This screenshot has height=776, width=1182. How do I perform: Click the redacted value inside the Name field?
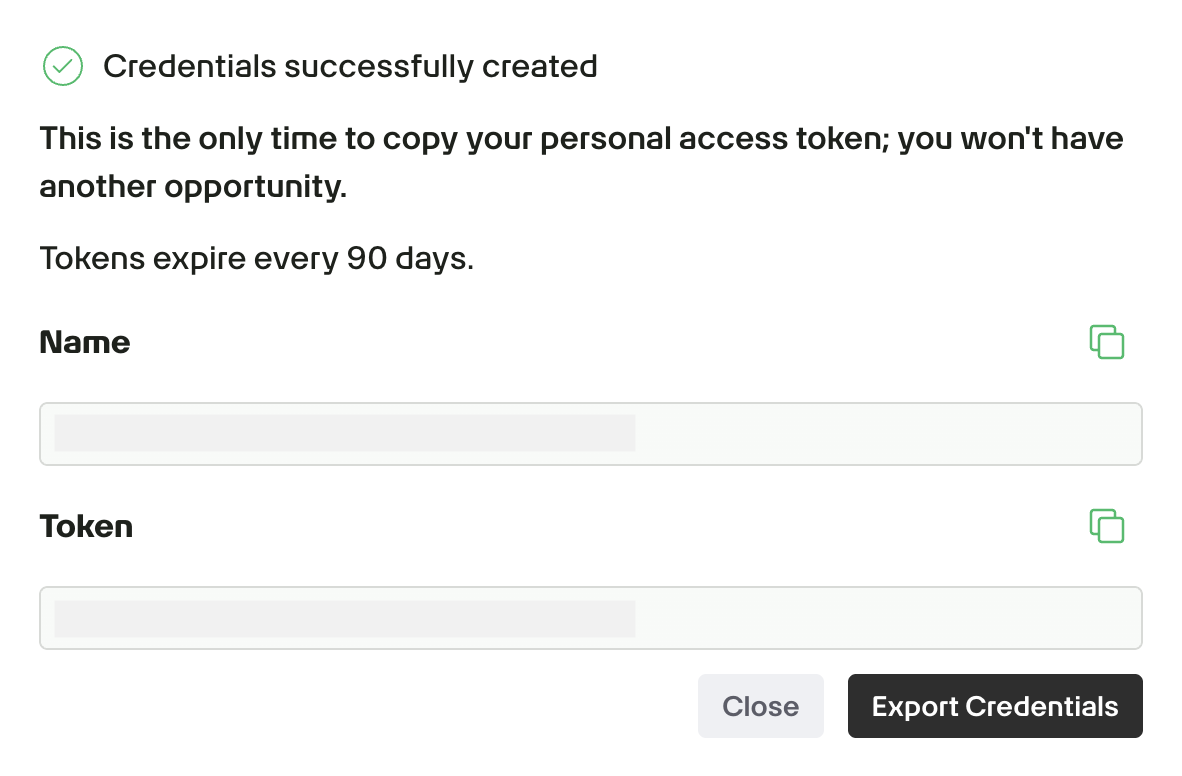point(345,434)
